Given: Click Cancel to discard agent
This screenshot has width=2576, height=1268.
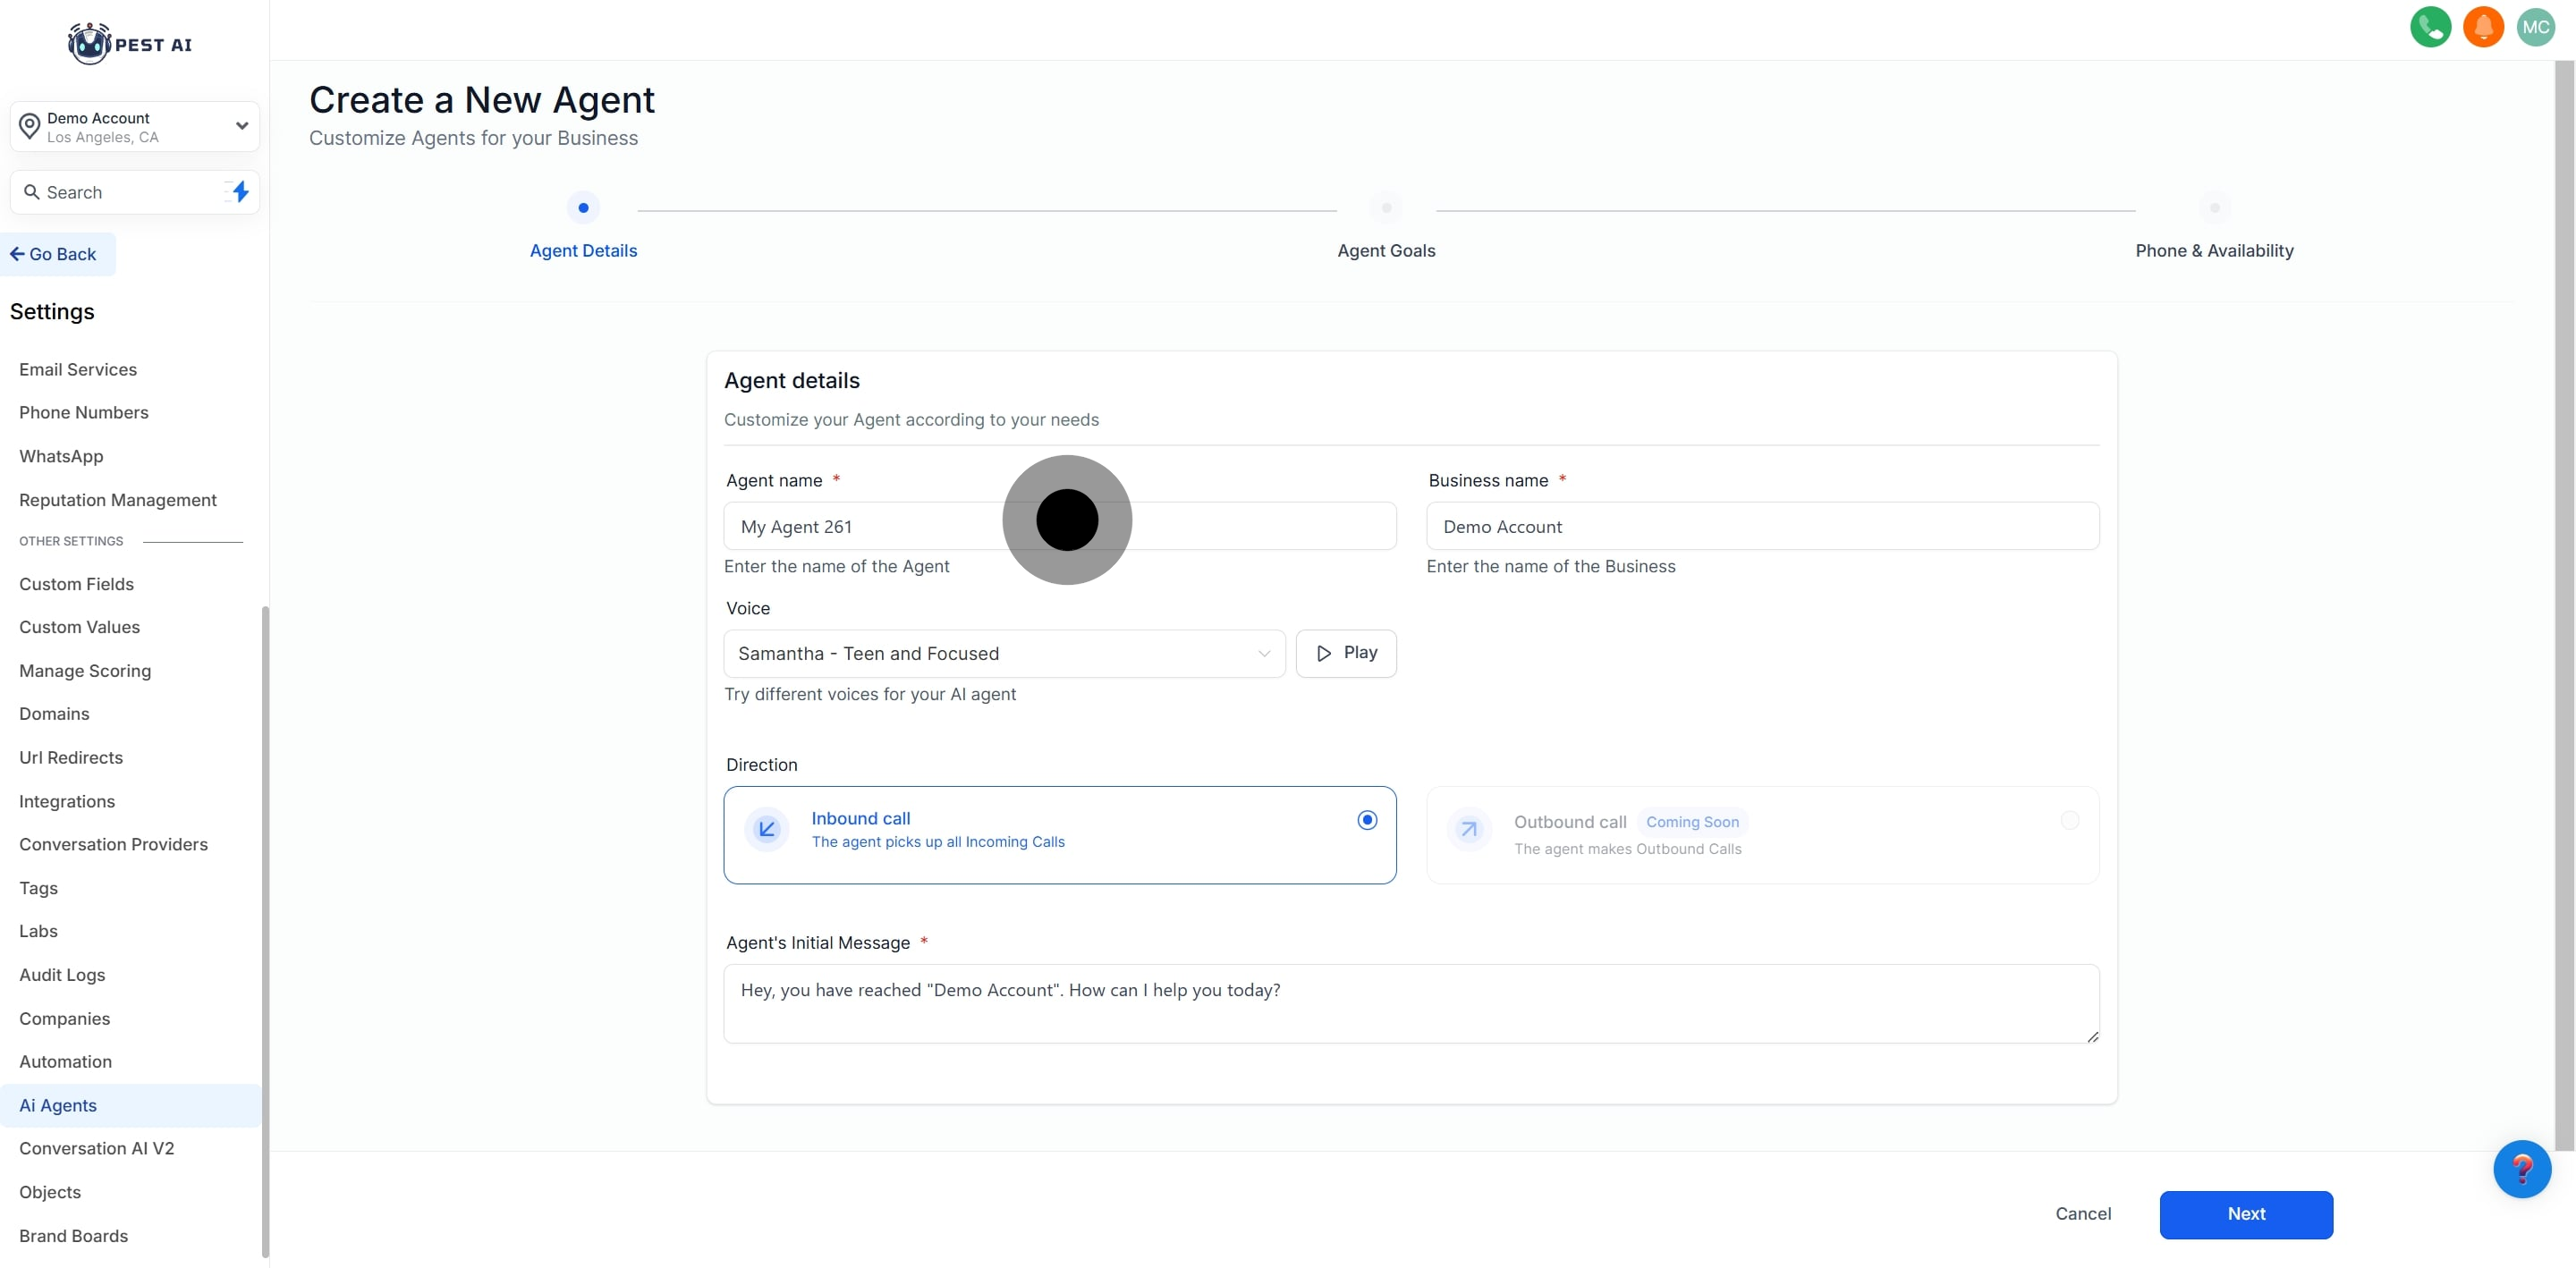Looking at the screenshot, I should pyautogui.click(x=2083, y=1214).
